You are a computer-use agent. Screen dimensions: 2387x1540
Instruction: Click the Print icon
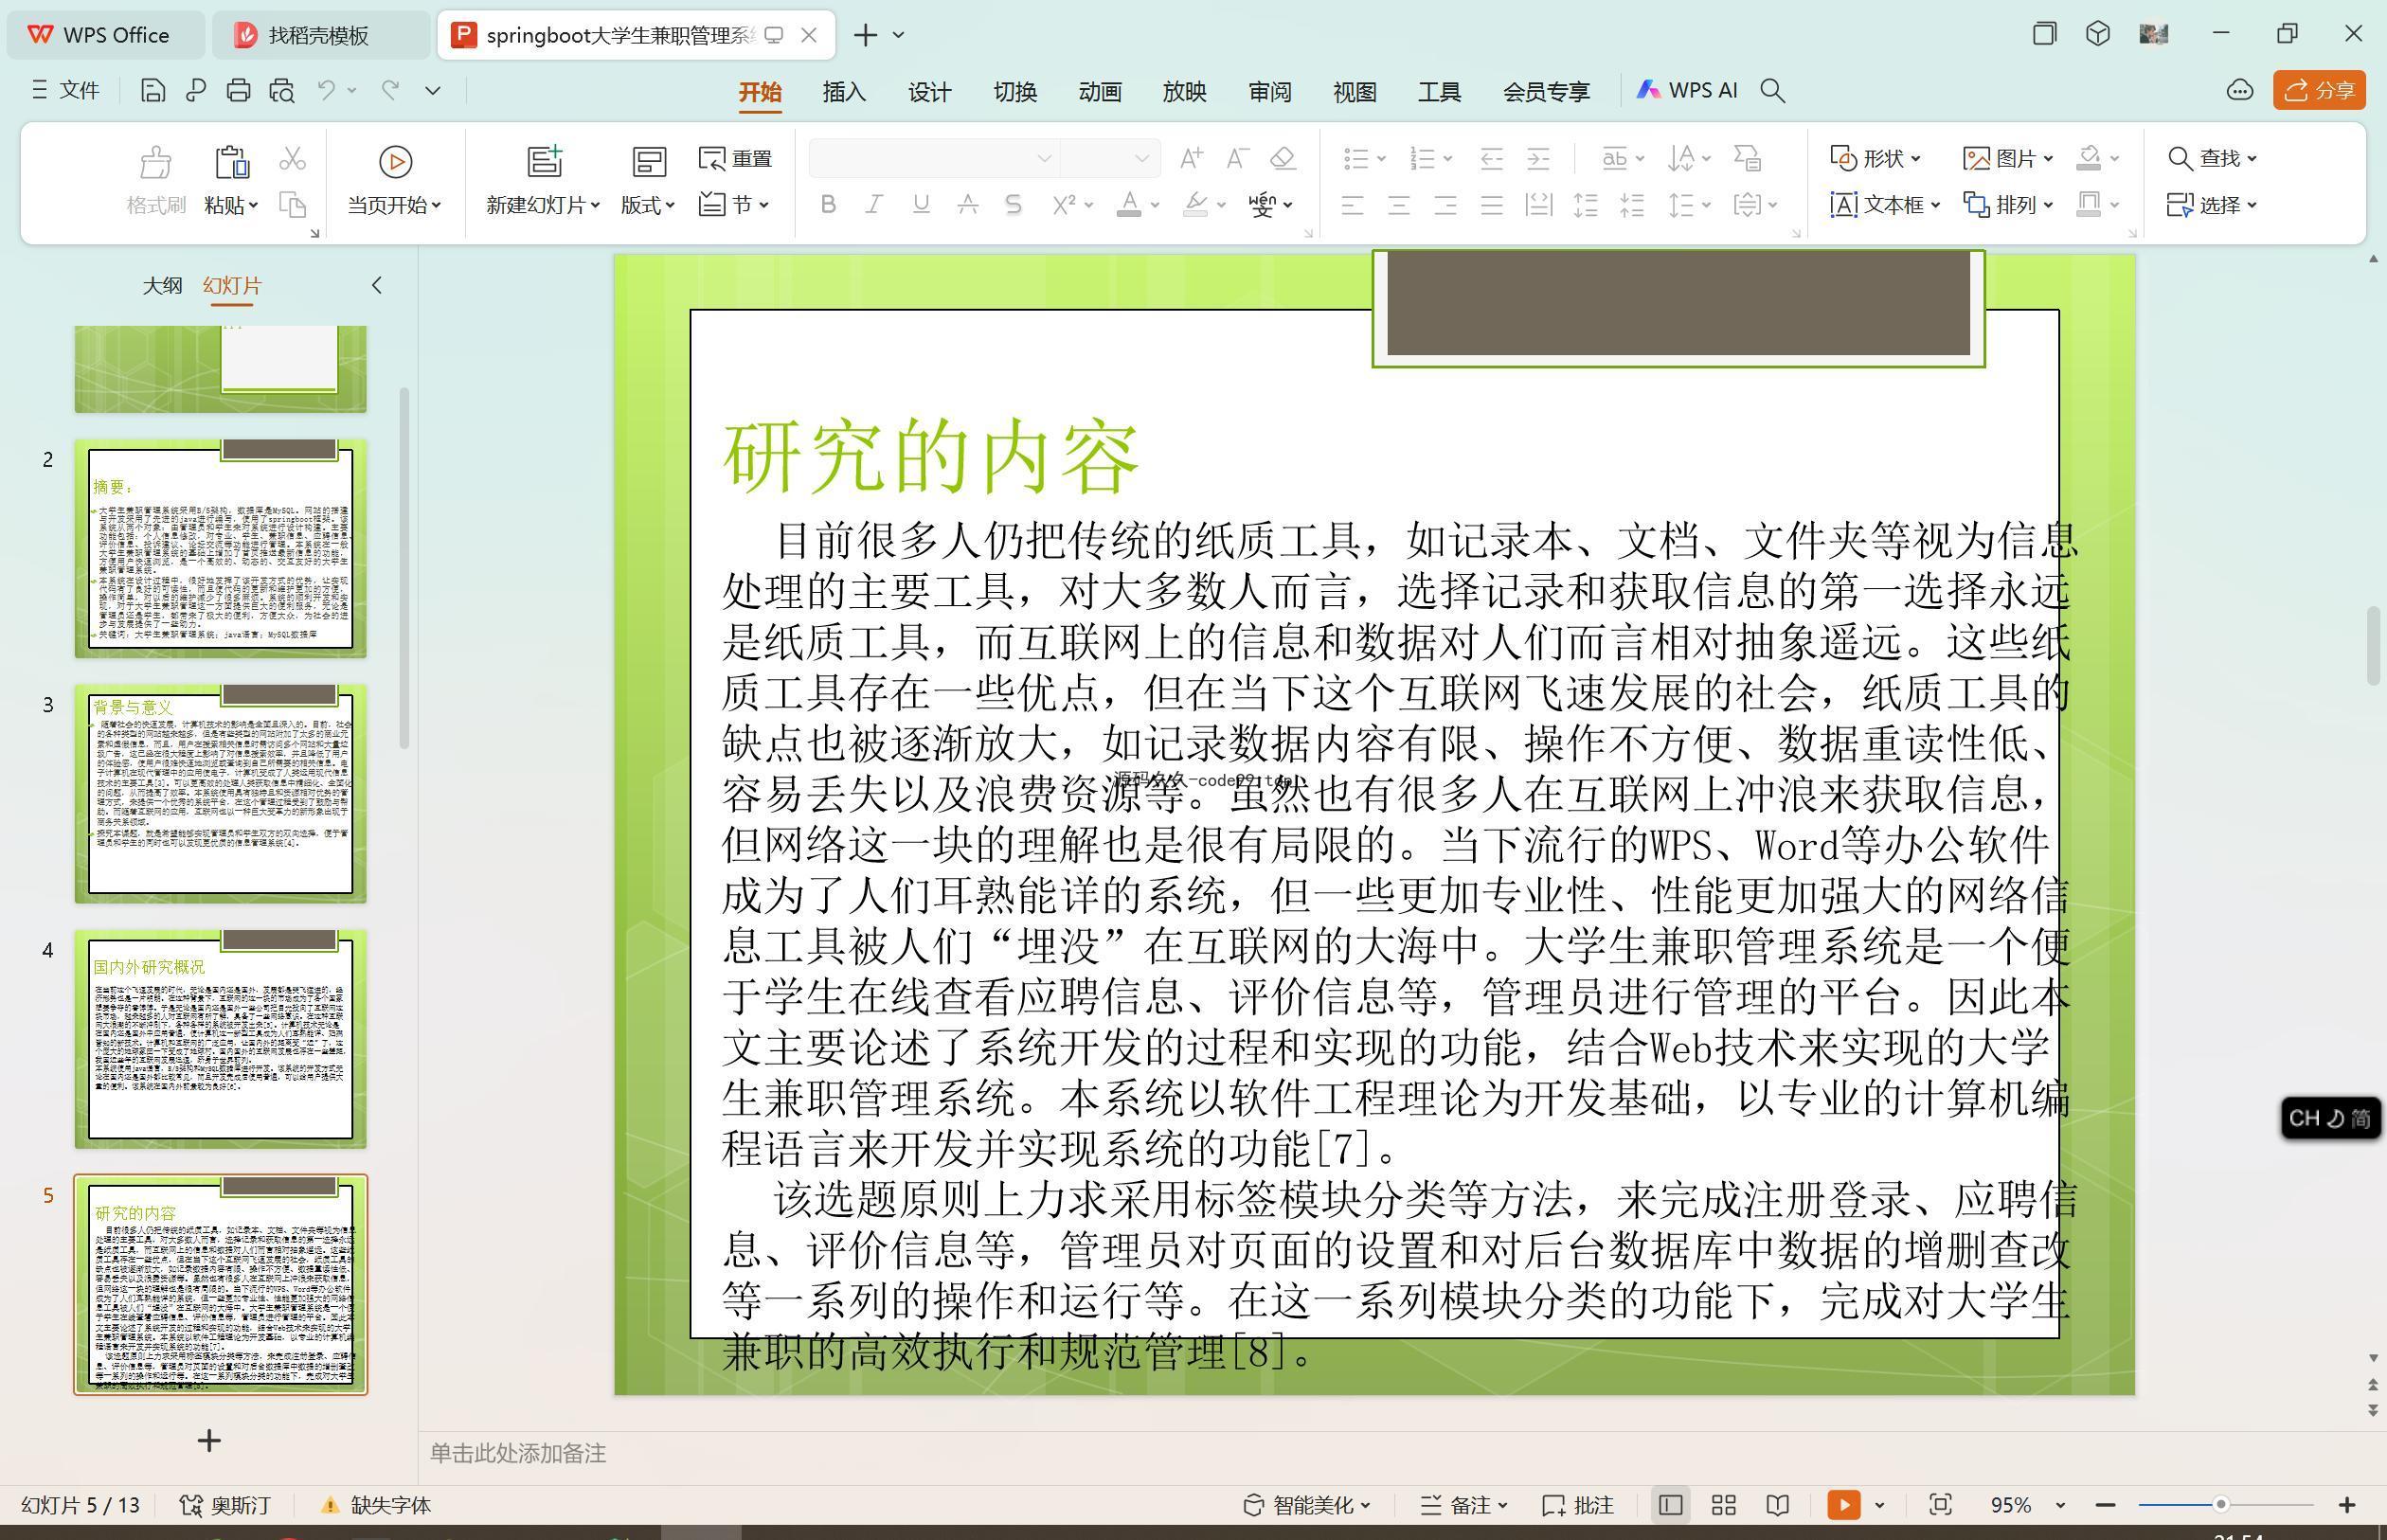tap(238, 91)
